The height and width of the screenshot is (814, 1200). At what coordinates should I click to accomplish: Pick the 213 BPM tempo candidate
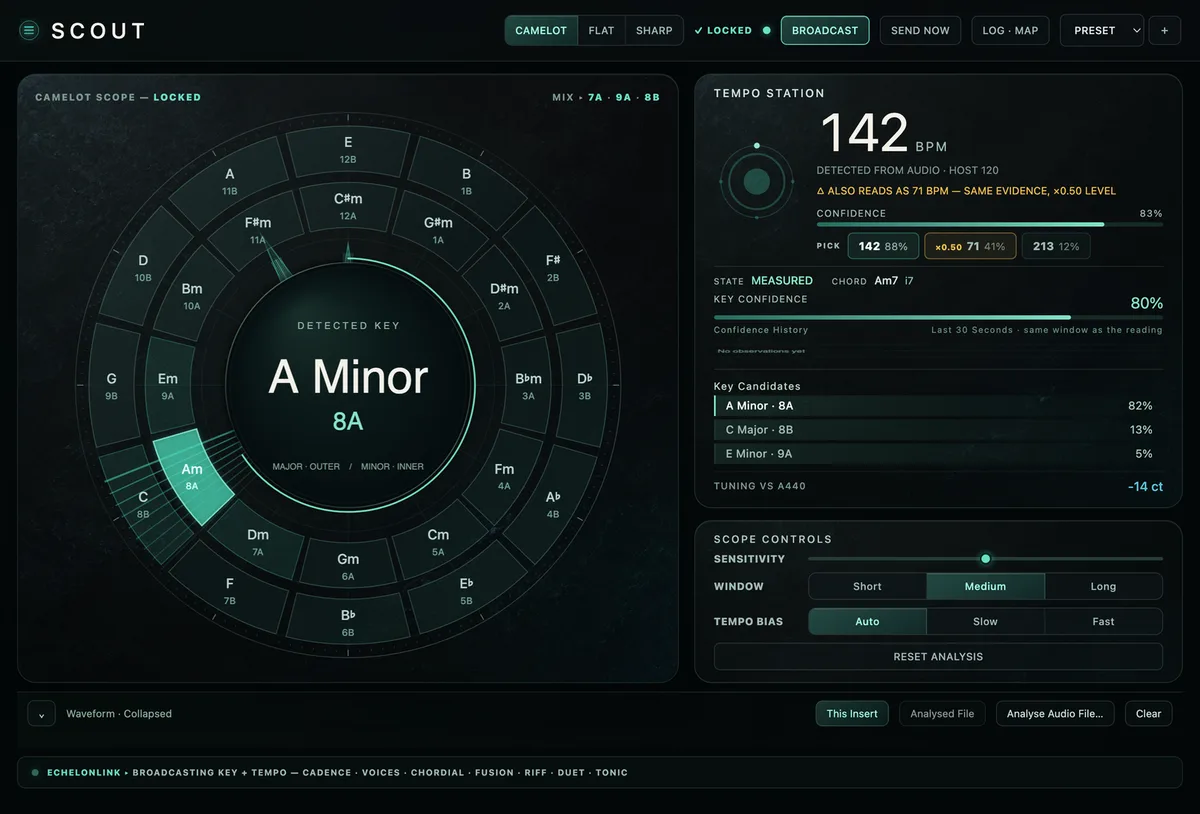[1056, 246]
